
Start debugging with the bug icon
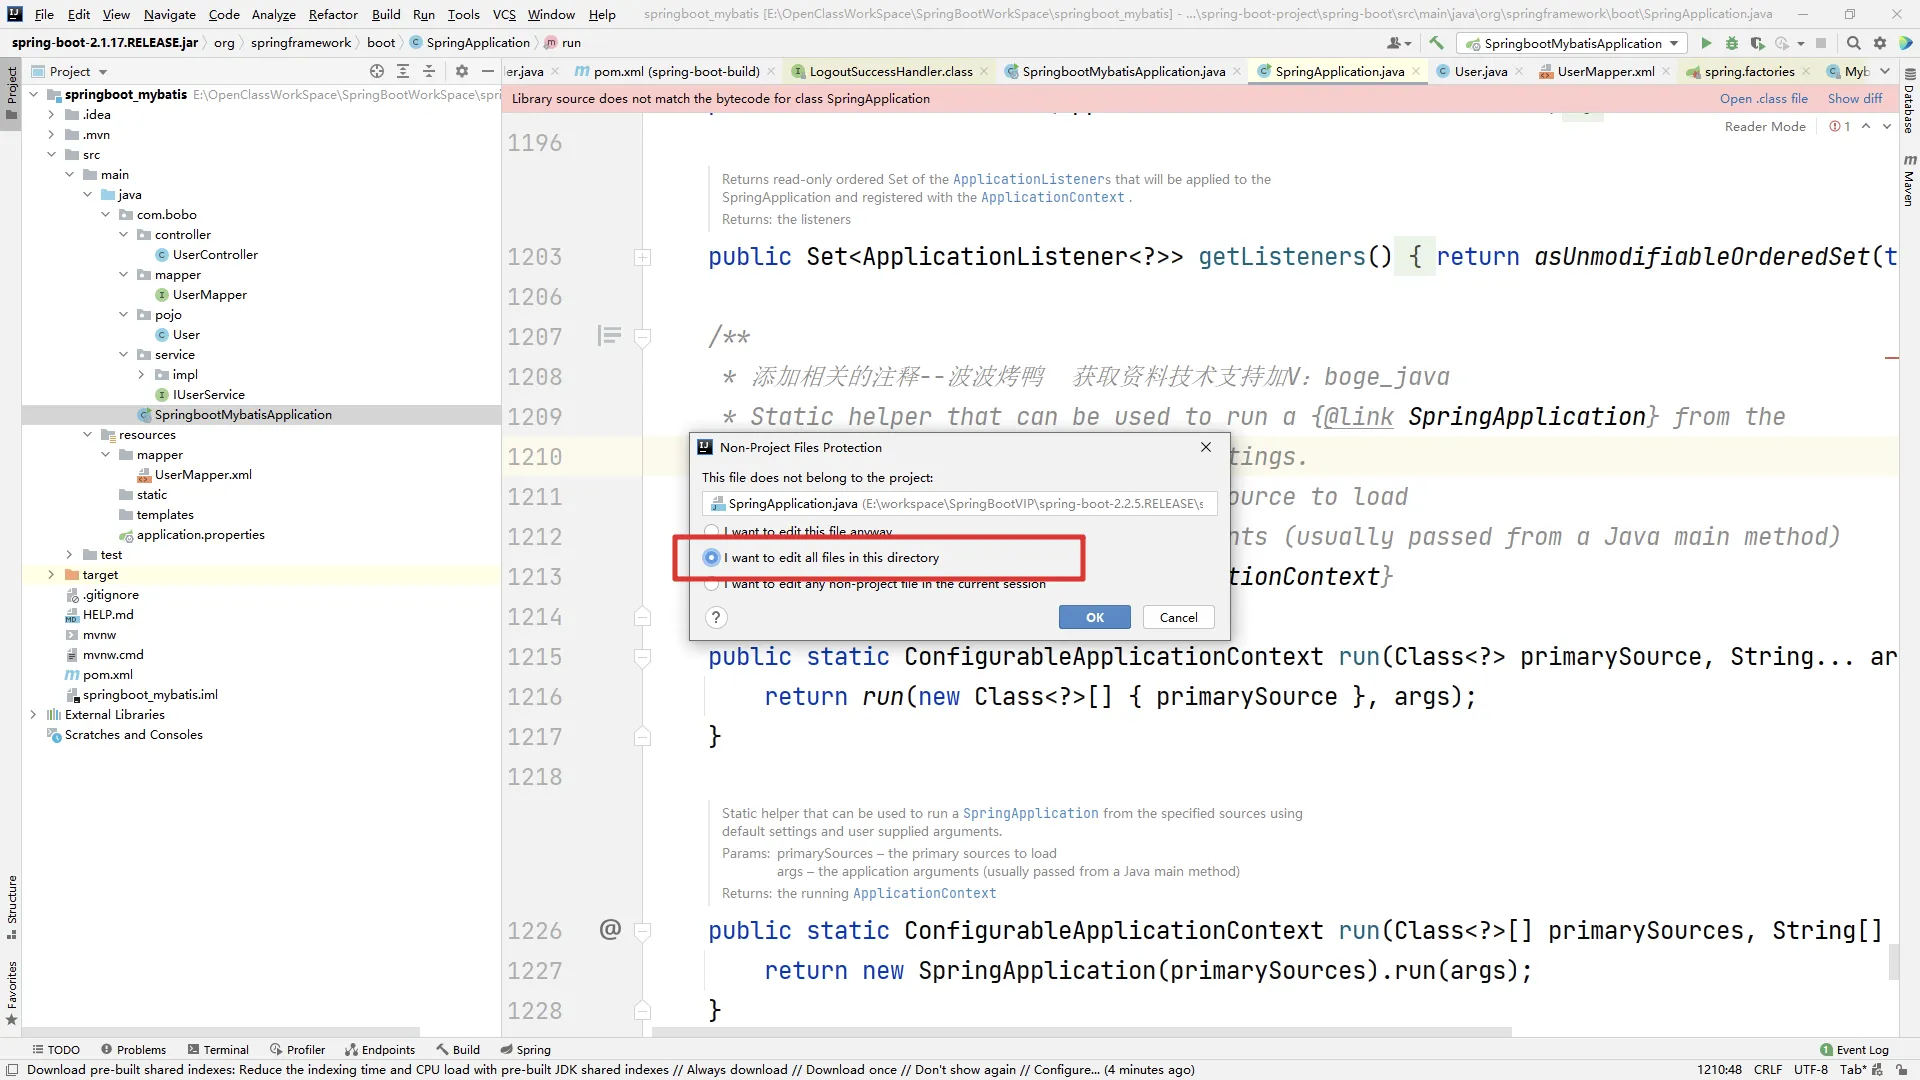click(1732, 43)
